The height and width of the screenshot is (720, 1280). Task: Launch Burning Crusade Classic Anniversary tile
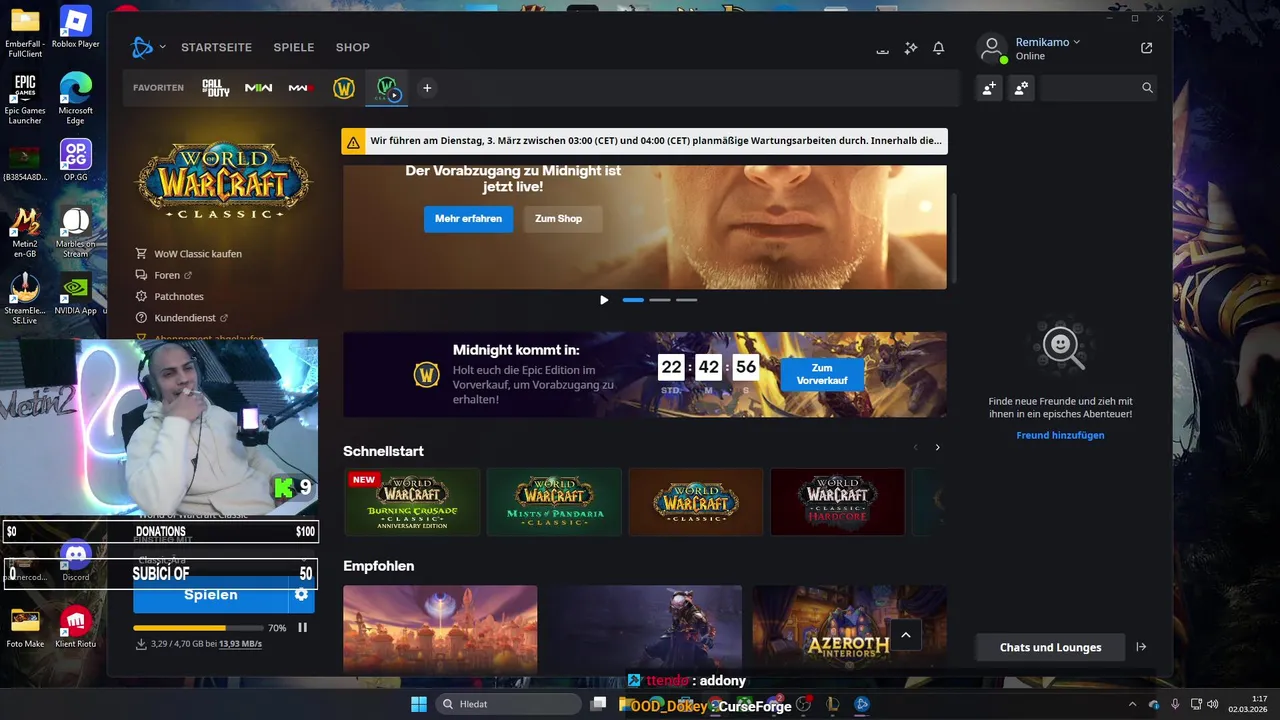point(412,502)
